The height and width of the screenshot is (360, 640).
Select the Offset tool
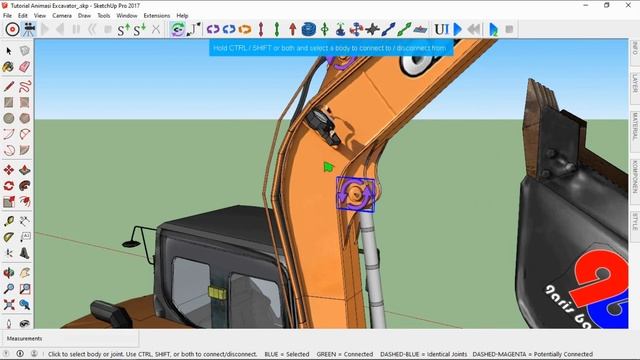pyautogui.click(x=24, y=202)
